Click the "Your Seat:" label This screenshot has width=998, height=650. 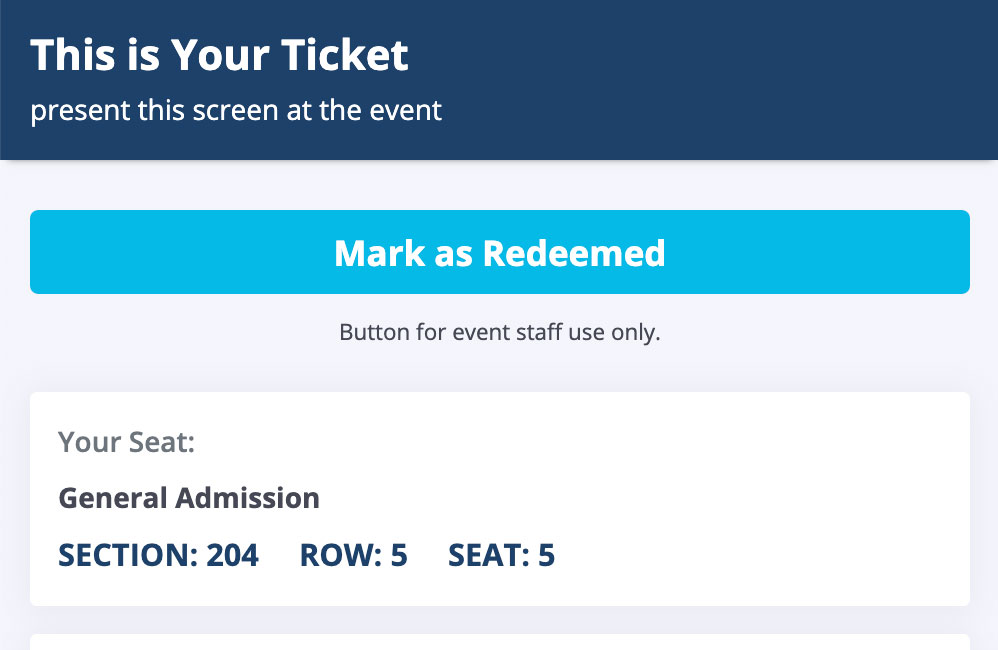pyautogui.click(x=126, y=442)
